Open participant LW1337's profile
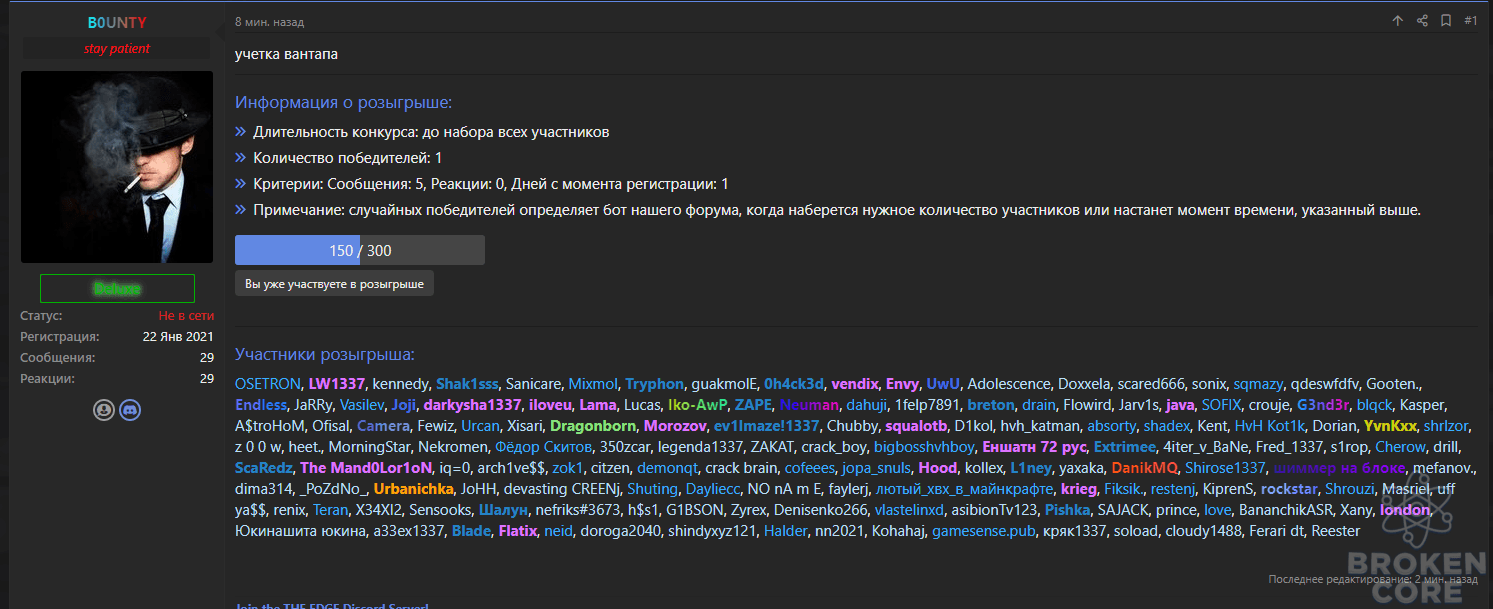 [x=336, y=384]
